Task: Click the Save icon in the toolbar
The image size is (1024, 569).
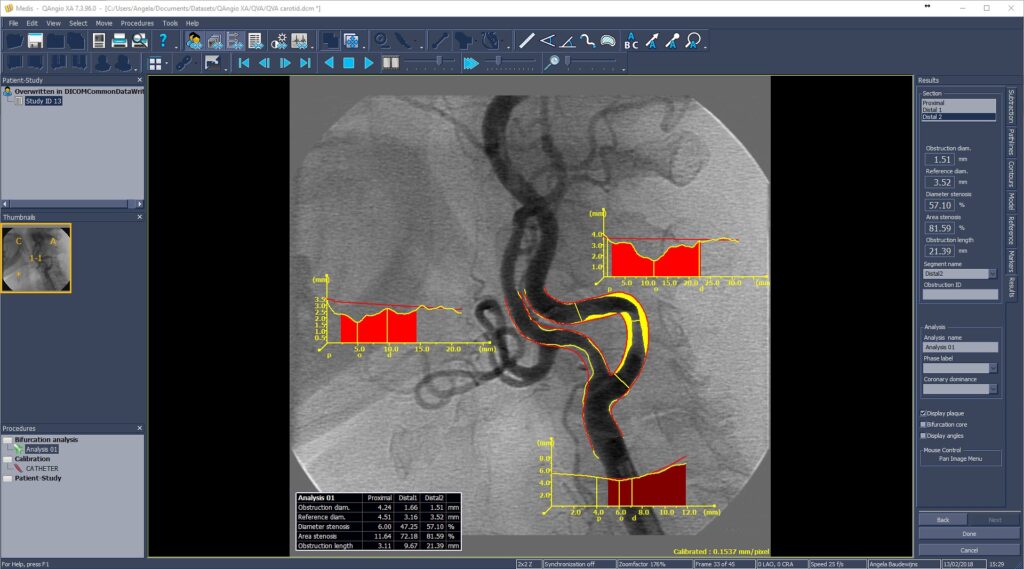Action: pyautogui.click(x=36, y=41)
